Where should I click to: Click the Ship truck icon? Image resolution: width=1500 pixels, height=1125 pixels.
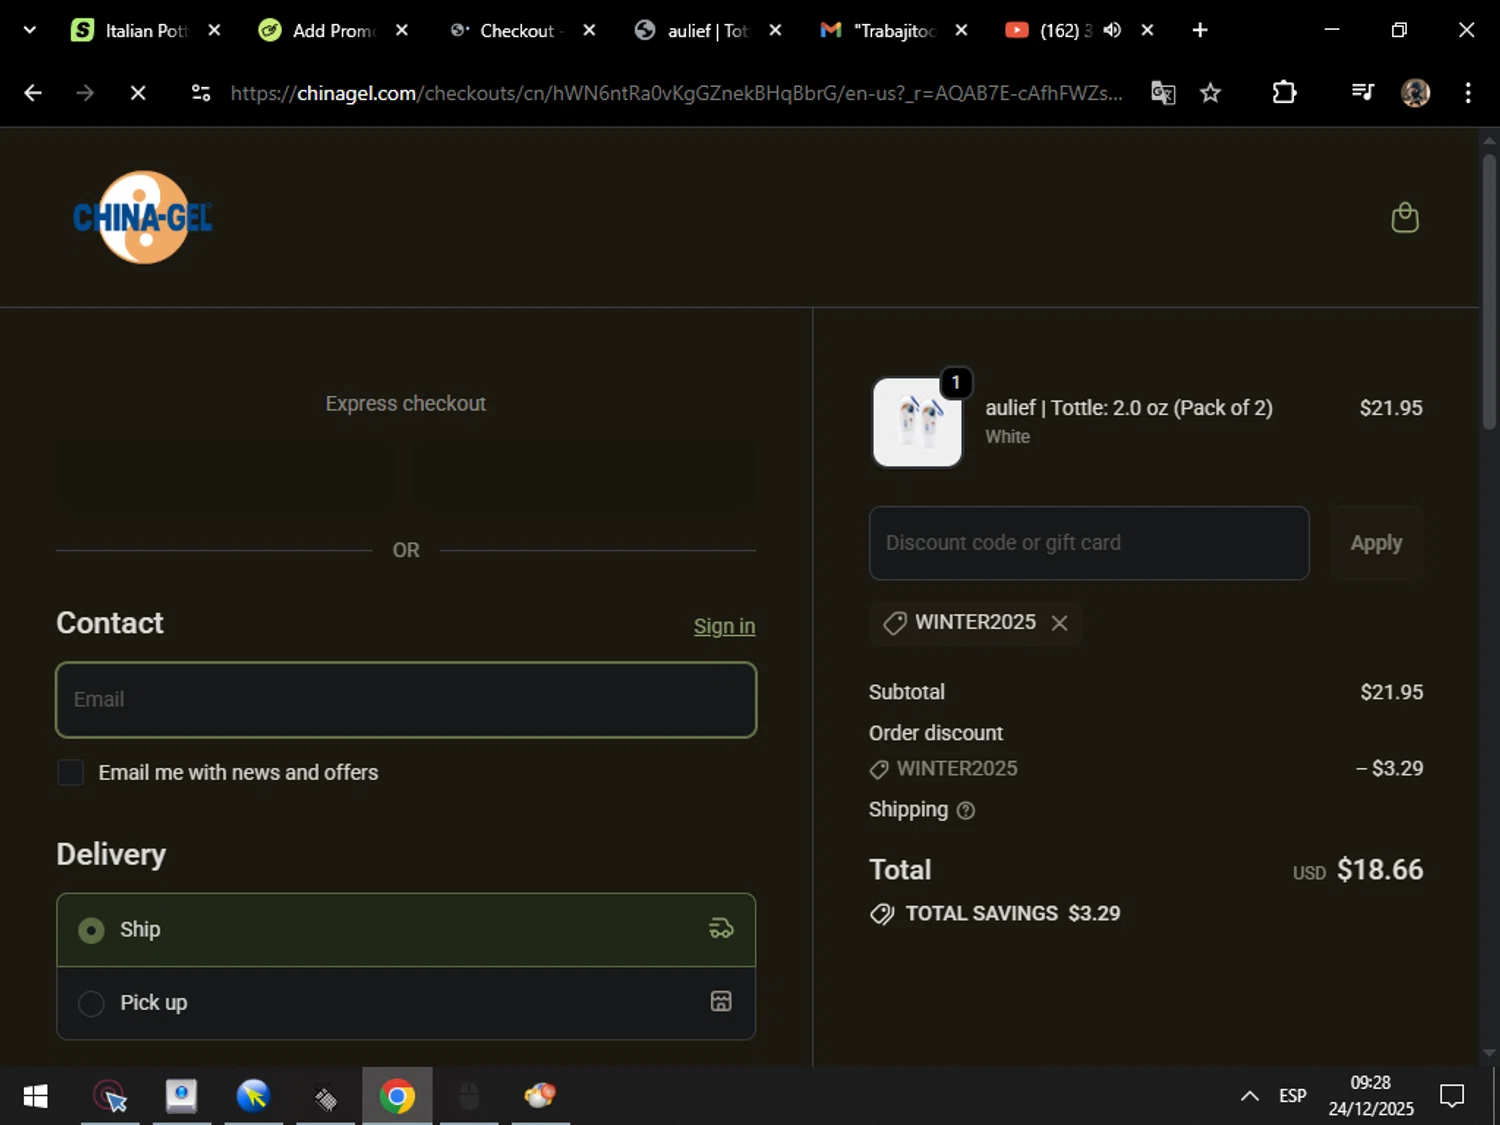pos(721,929)
